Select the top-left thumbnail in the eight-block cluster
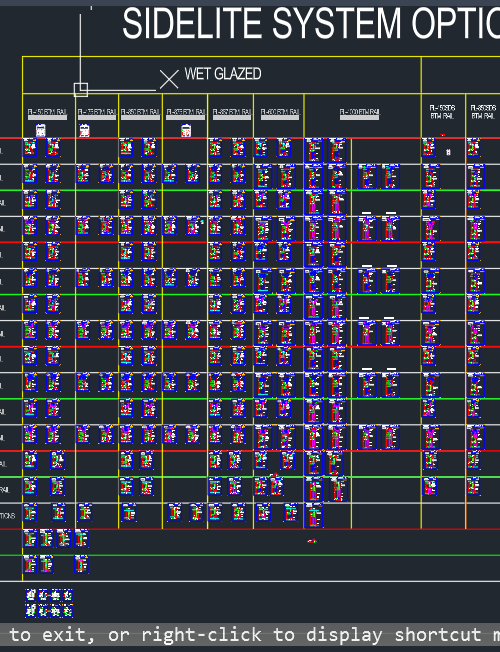 point(30,595)
